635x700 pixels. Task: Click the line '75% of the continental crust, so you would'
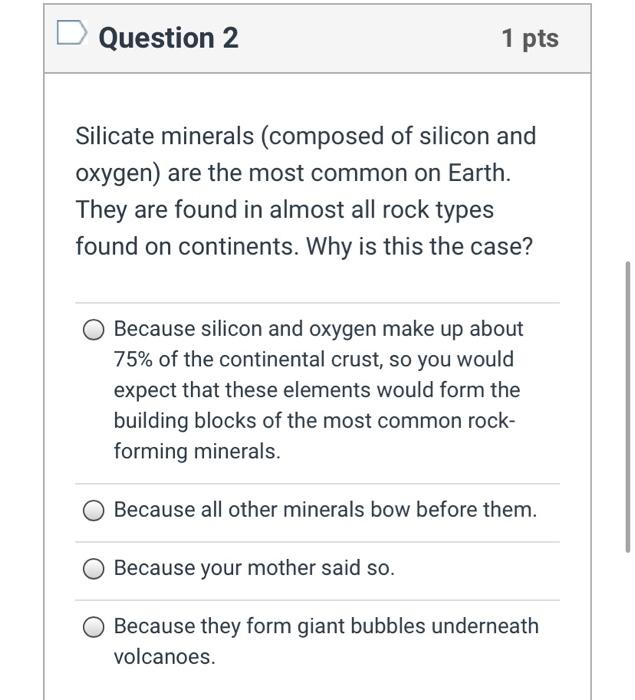coord(313,359)
